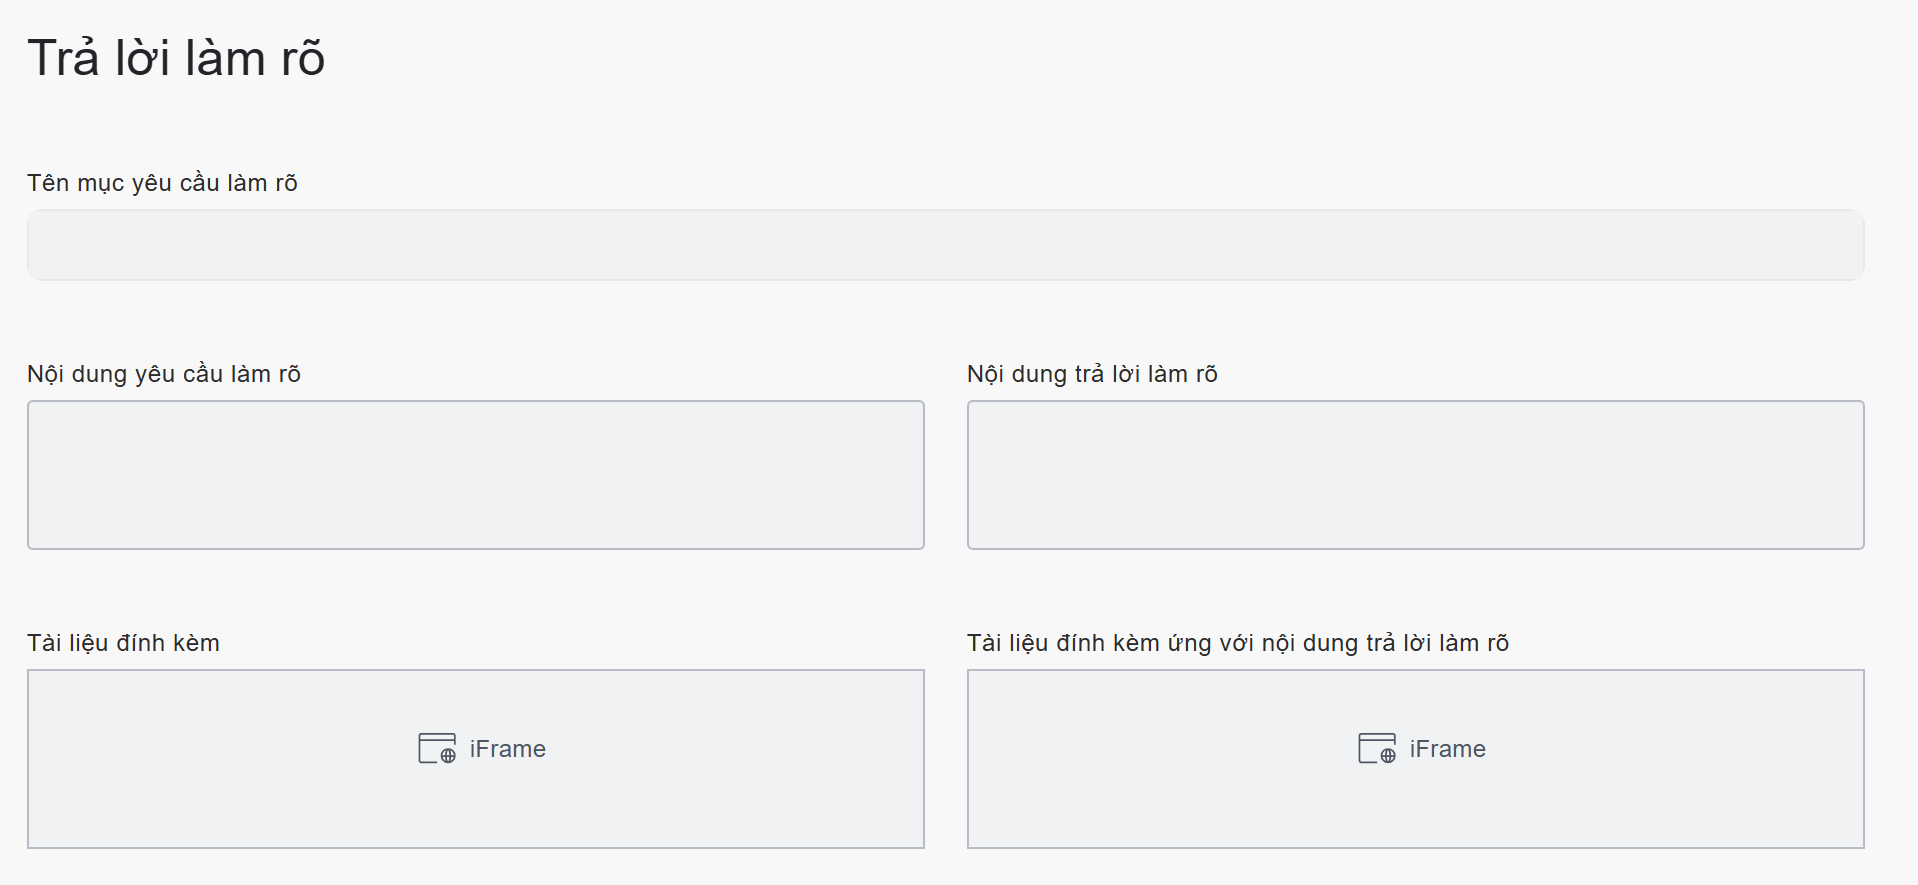Click the Trả lời làm rõ page heading

176,58
